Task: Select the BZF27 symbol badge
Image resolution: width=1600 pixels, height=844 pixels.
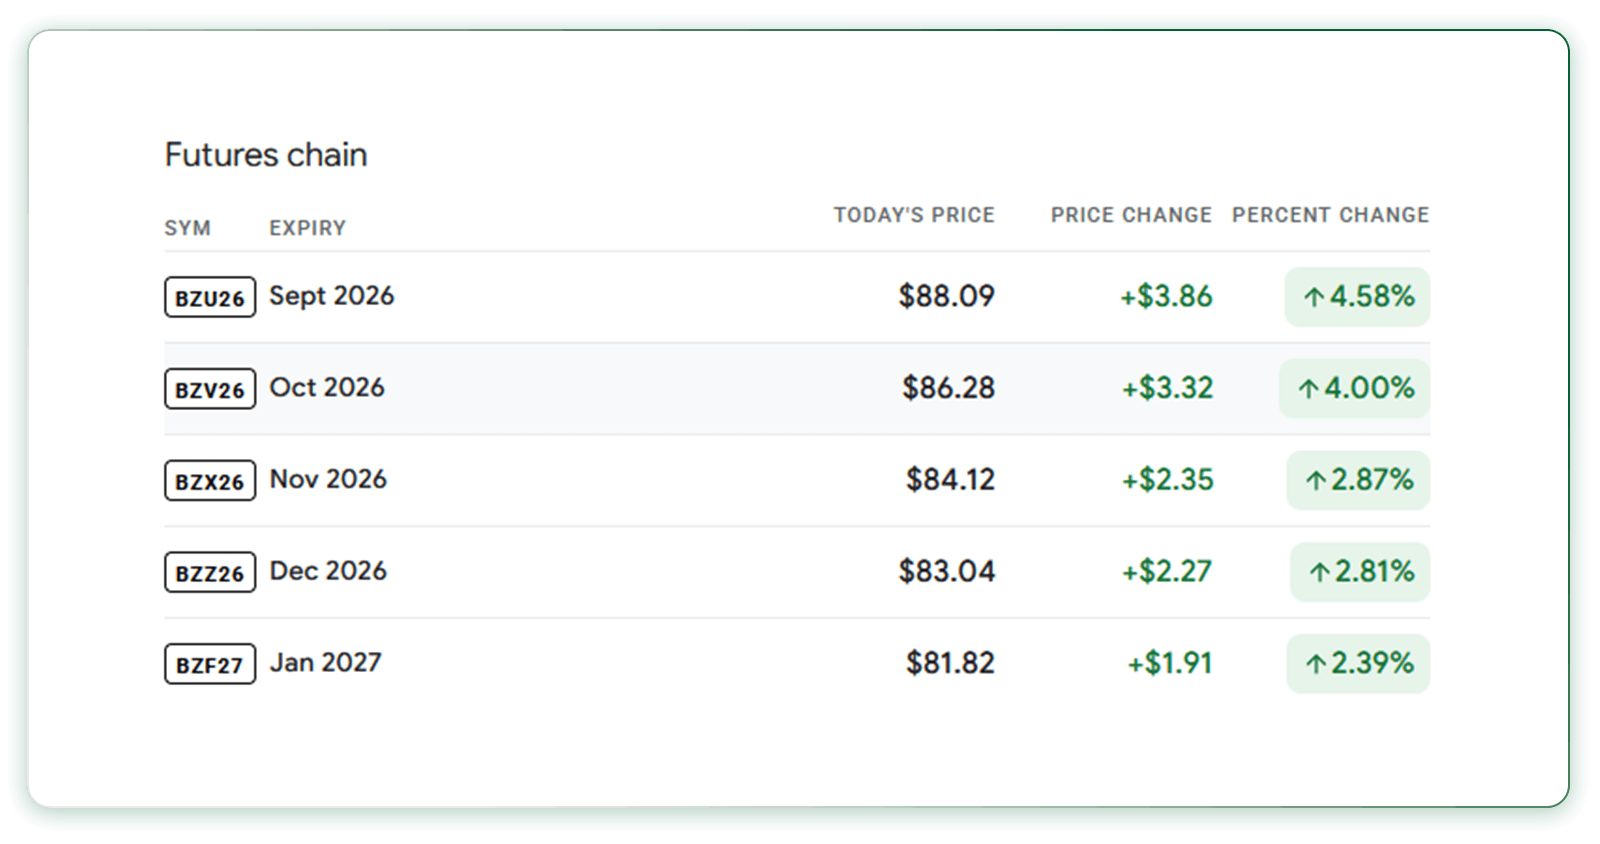Action: click(x=210, y=664)
